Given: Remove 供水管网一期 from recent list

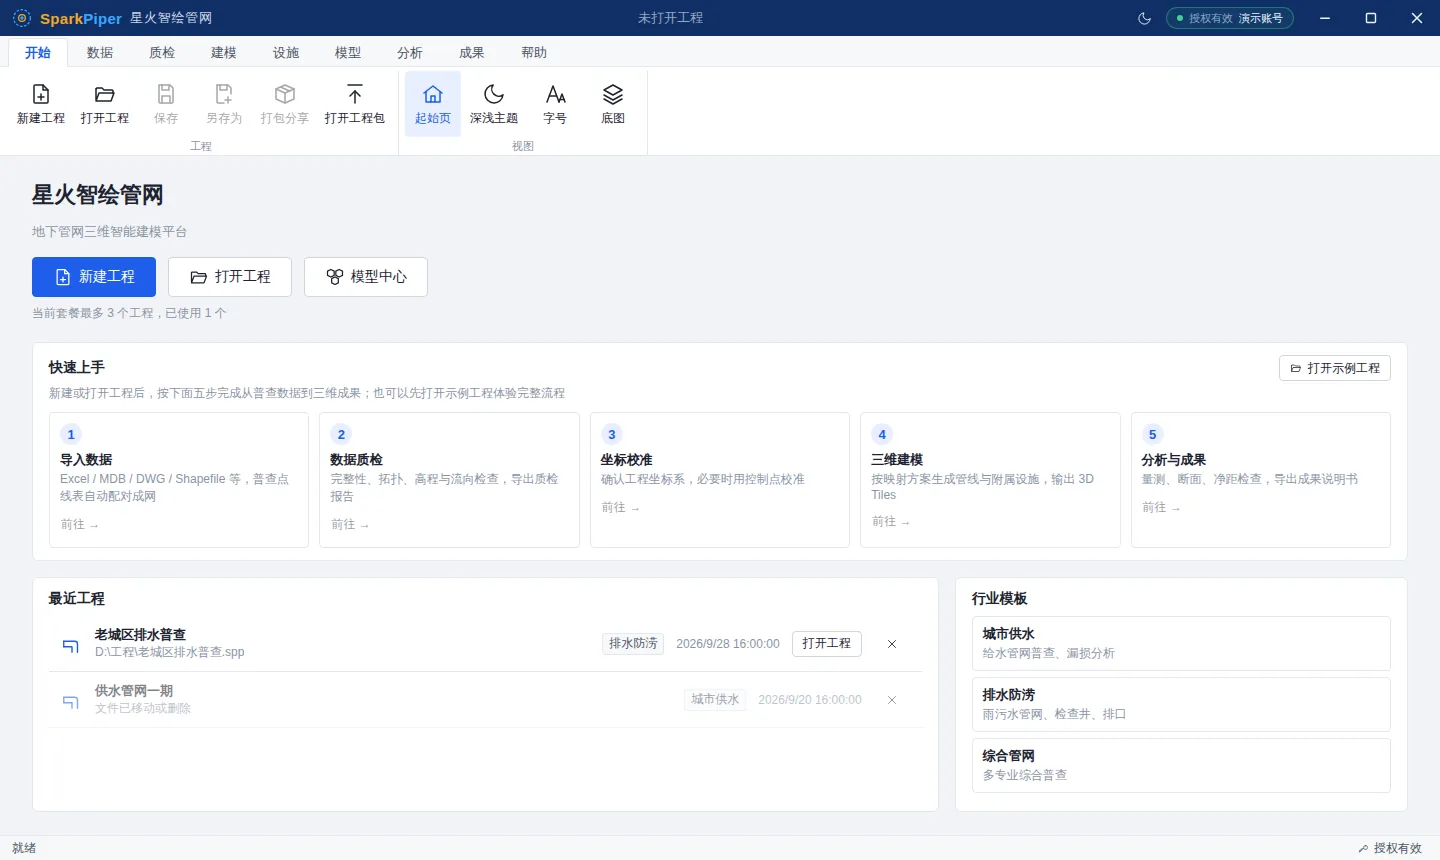Looking at the screenshot, I should click(892, 700).
